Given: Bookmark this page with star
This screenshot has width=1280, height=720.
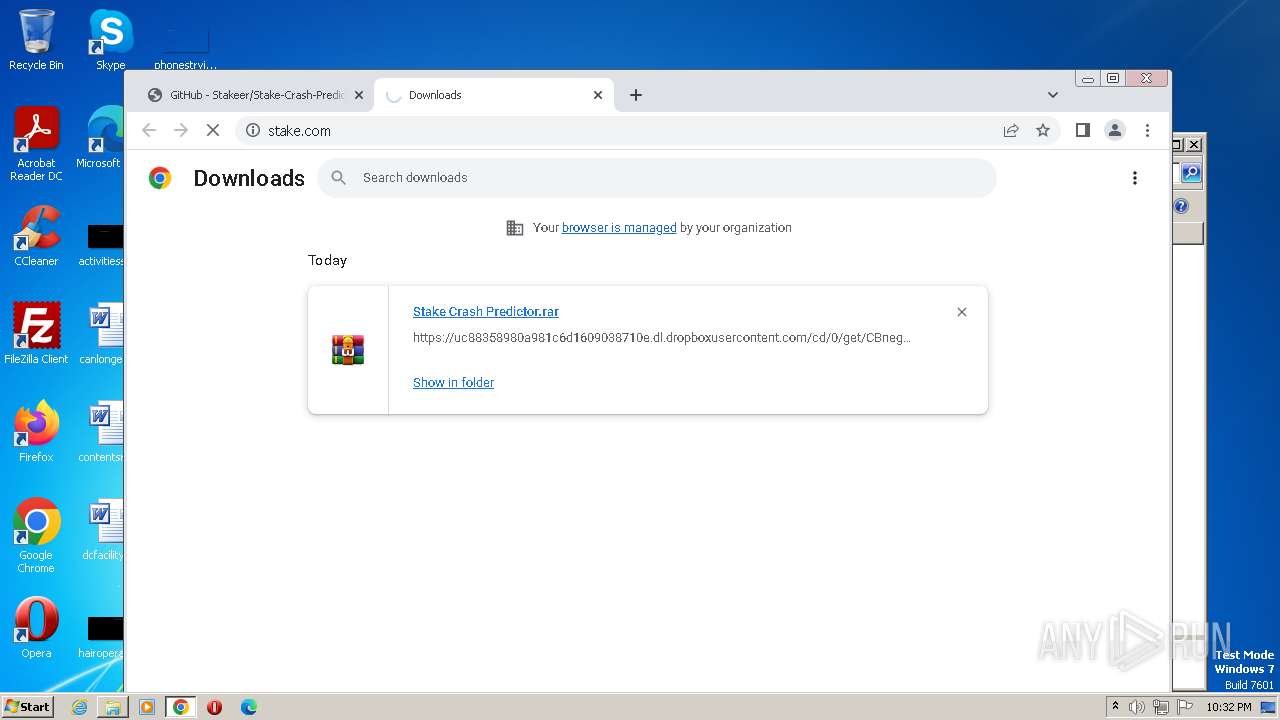Looking at the screenshot, I should click(x=1043, y=130).
